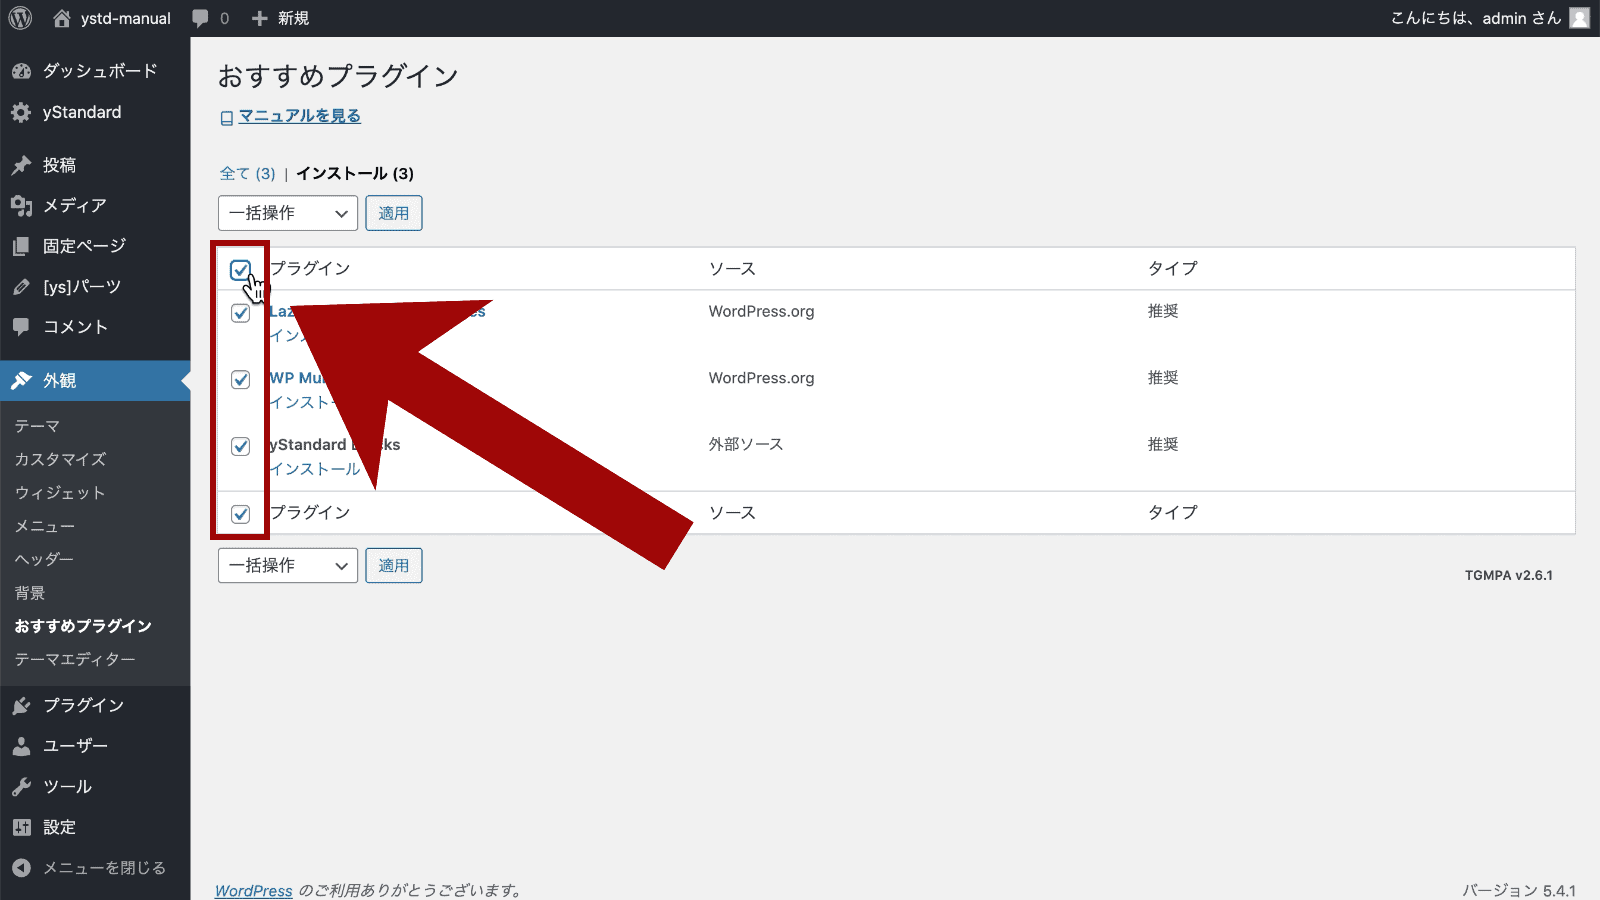Click 推奨 in the yStandard Blocks row
This screenshot has height=900, width=1600.
1163,444
